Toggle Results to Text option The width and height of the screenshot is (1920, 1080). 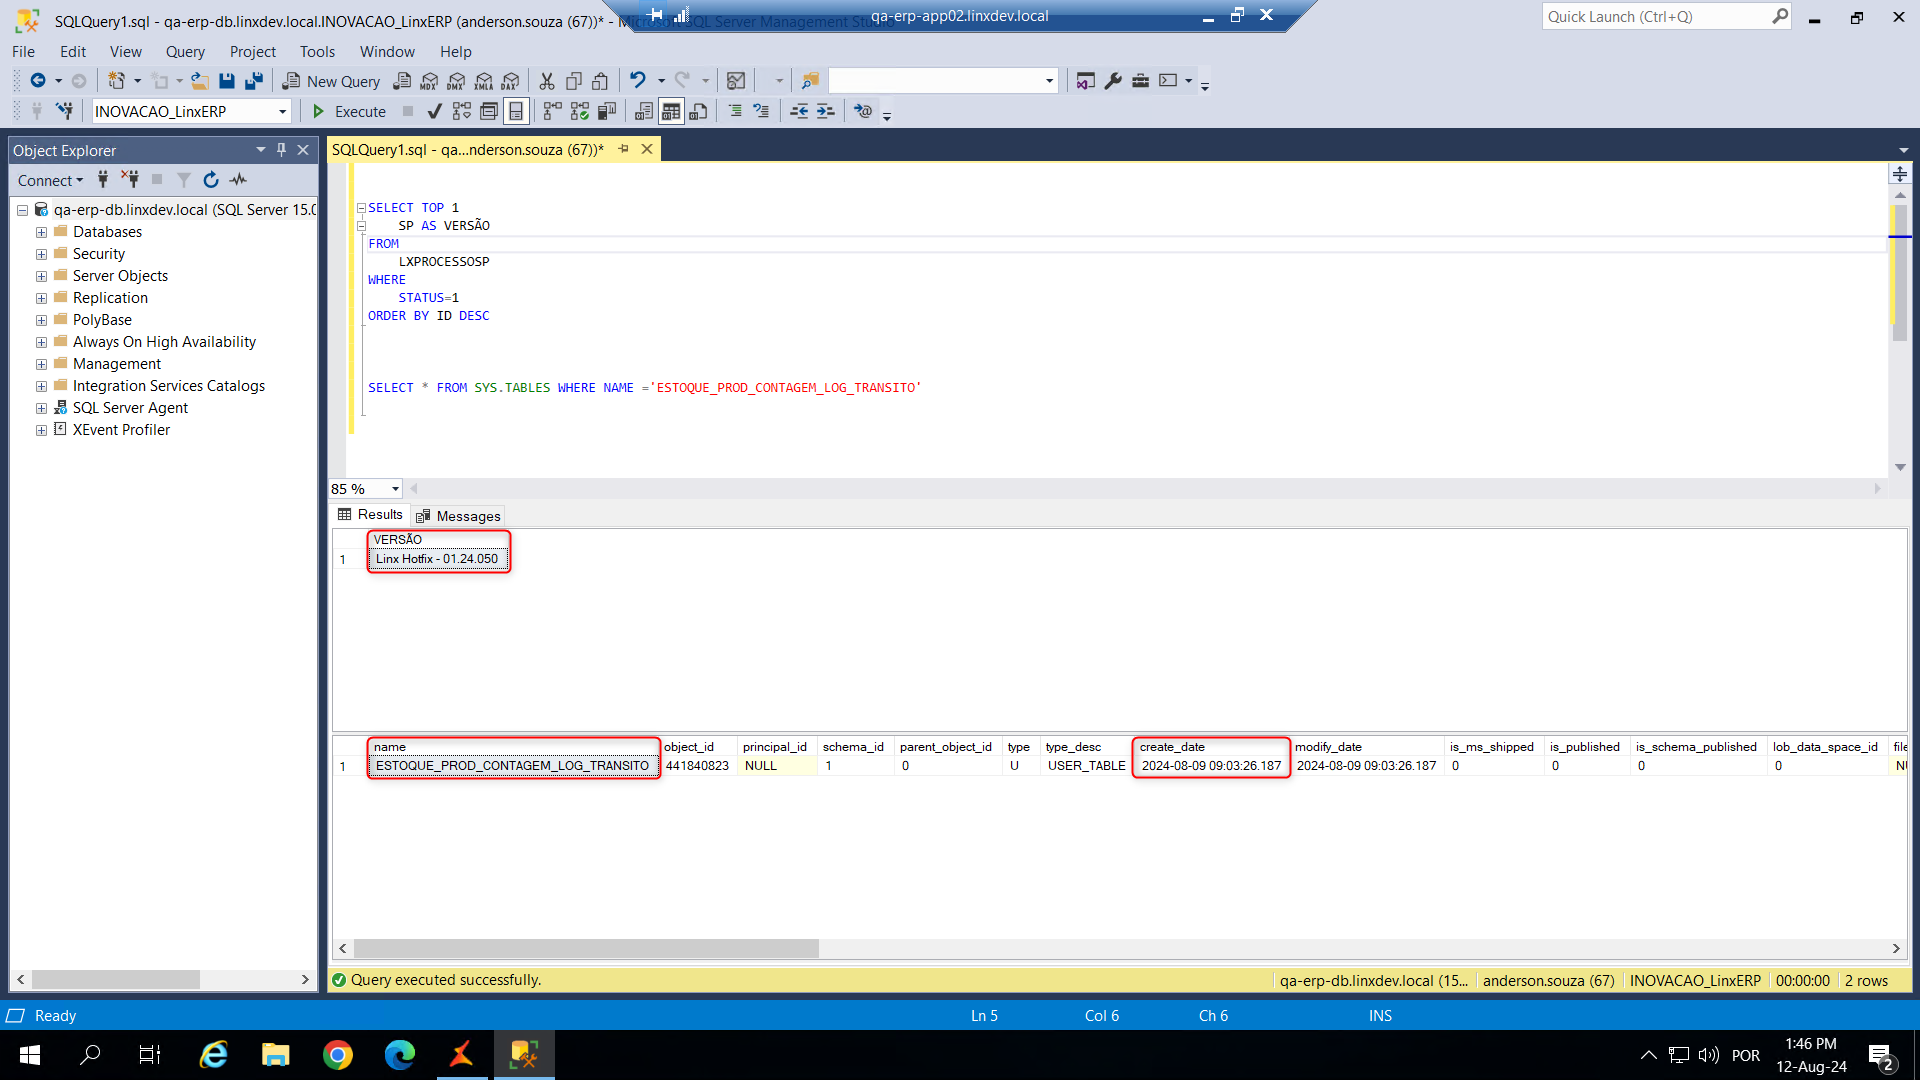pyautogui.click(x=644, y=111)
